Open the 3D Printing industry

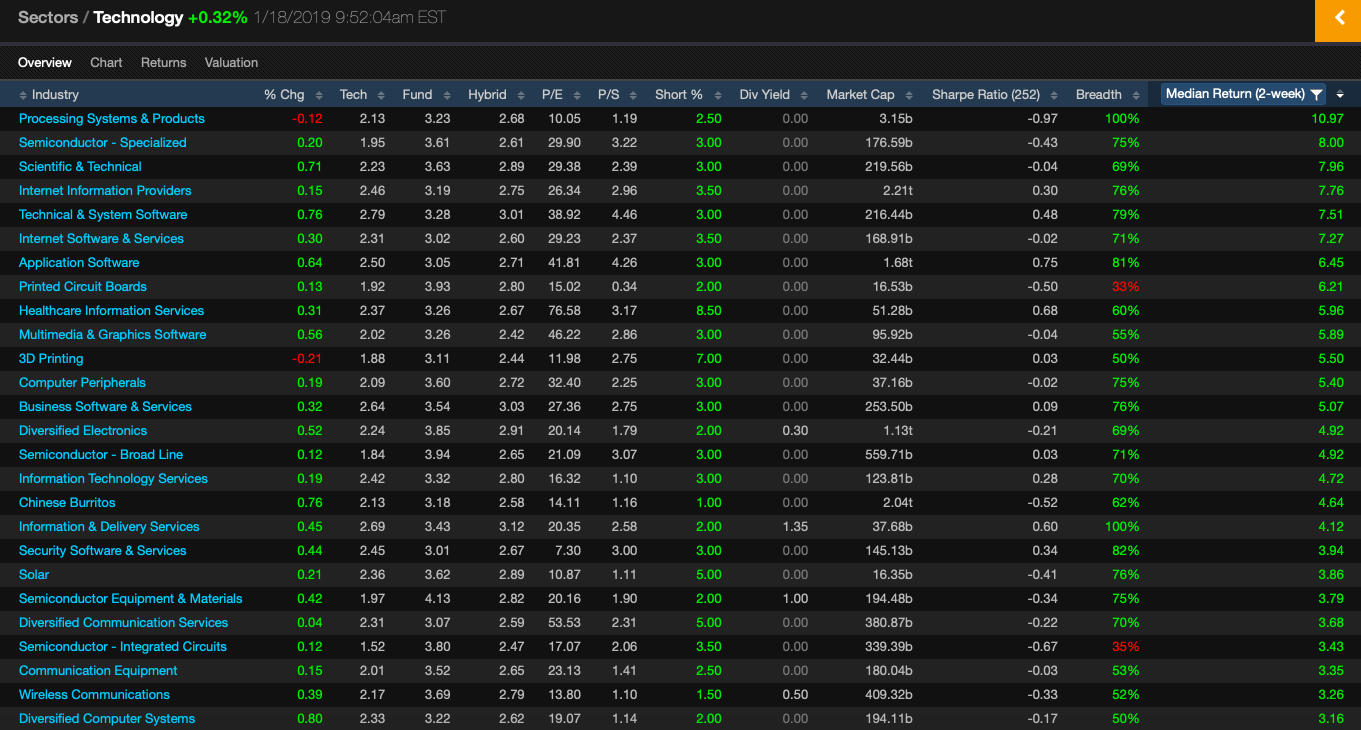[x=51, y=358]
